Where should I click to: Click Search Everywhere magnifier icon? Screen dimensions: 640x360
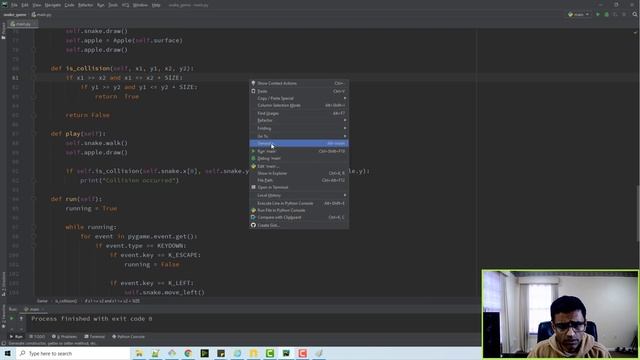tap(635, 14)
